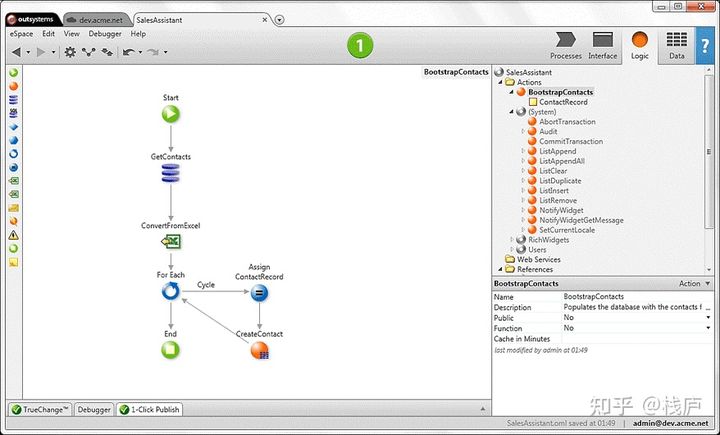Expand the ListAppend action node
The height and width of the screenshot is (435, 720).
coord(523,151)
